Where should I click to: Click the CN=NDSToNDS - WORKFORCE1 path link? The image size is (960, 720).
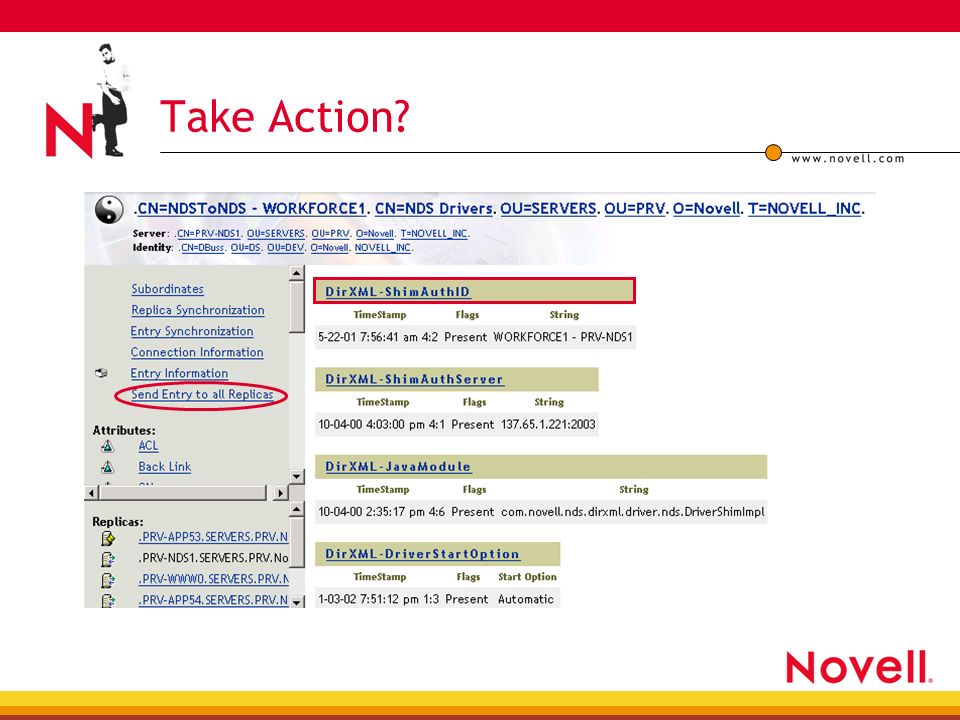click(x=251, y=209)
